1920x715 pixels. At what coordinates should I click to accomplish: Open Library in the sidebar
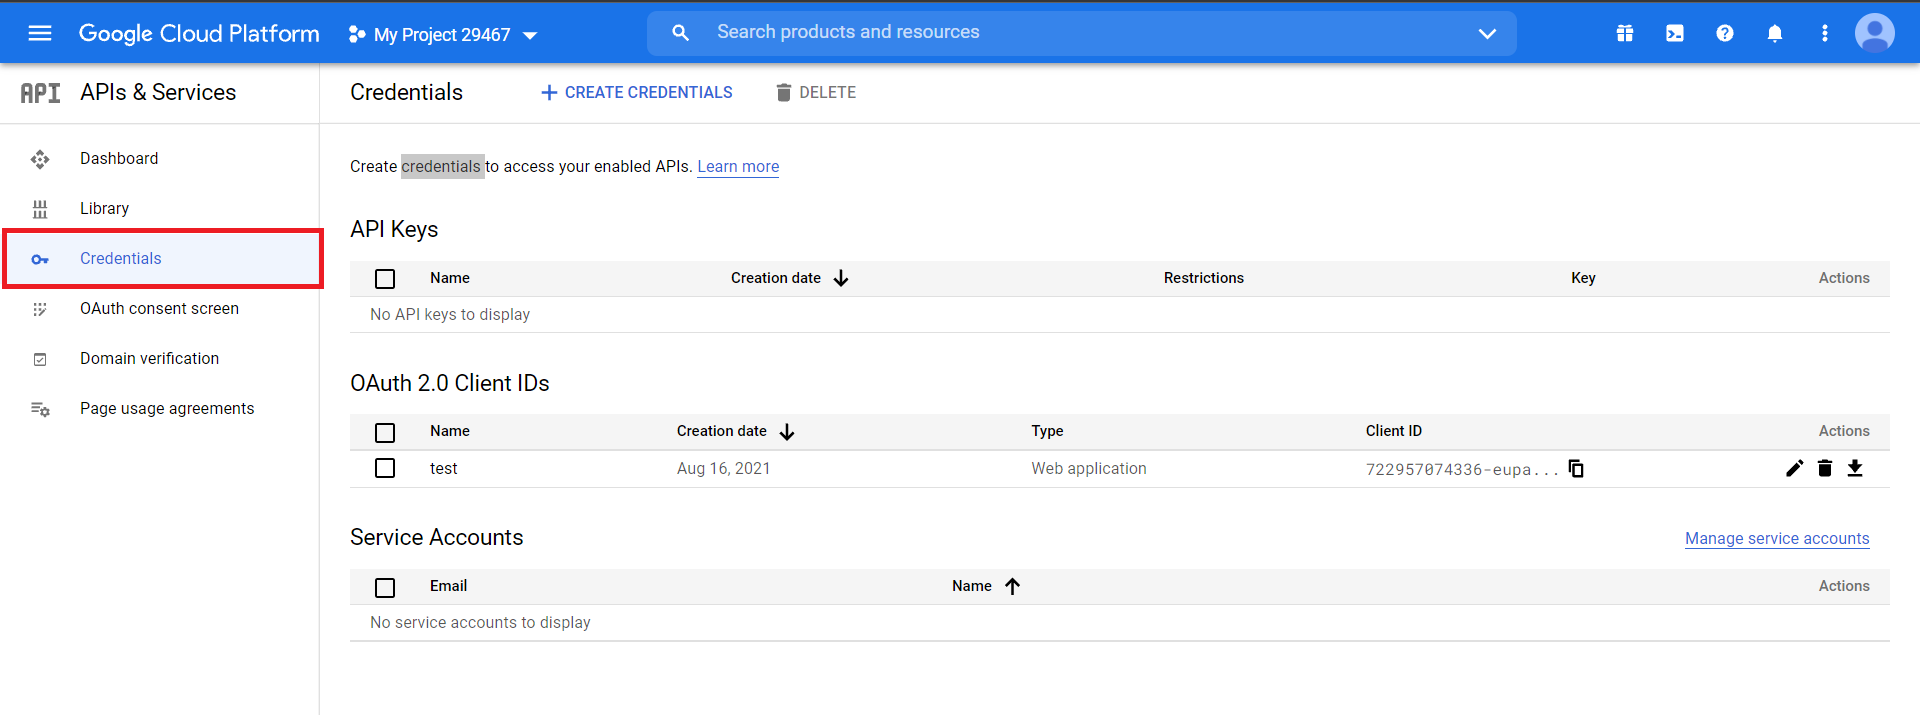click(x=104, y=209)
